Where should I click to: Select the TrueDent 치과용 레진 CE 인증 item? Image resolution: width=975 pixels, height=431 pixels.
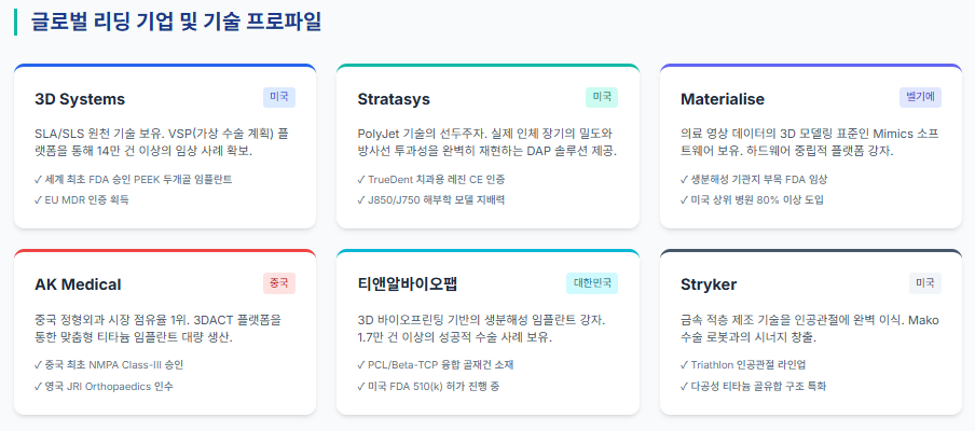[x=432, y=180]
